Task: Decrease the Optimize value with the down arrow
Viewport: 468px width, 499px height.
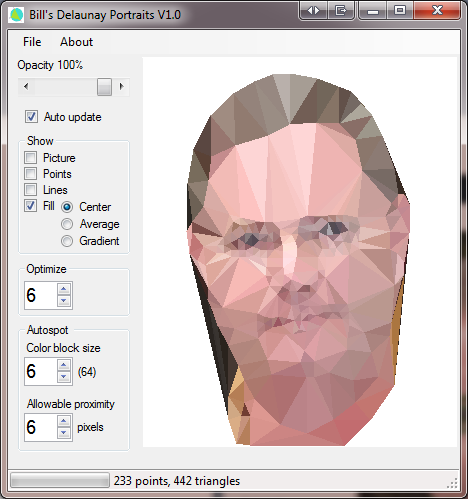Action: (64, 301)
